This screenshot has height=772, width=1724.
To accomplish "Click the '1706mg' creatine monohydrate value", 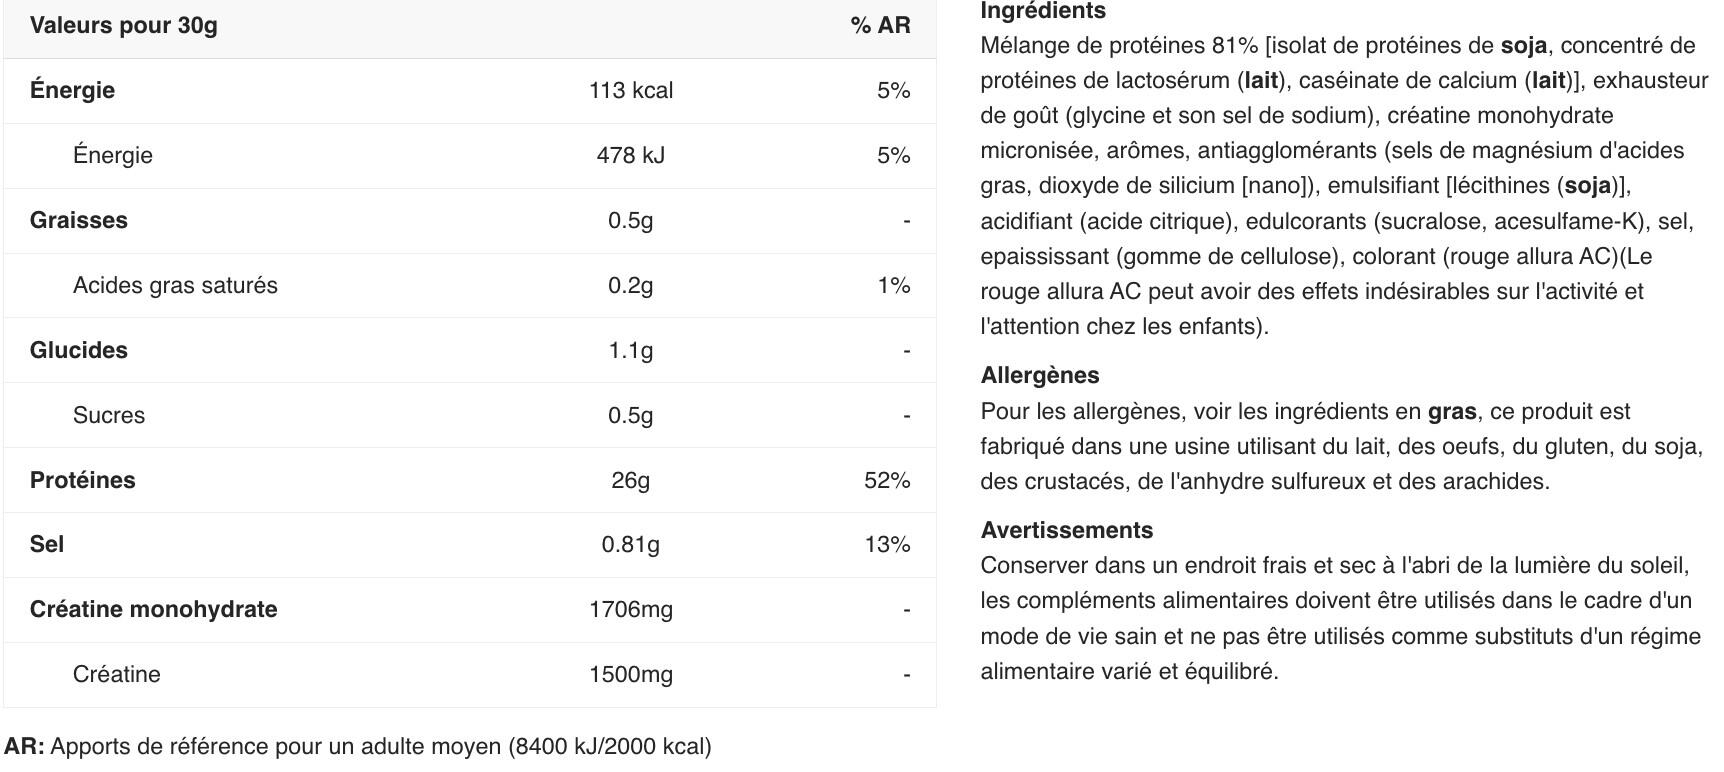I will pos(630,609).
